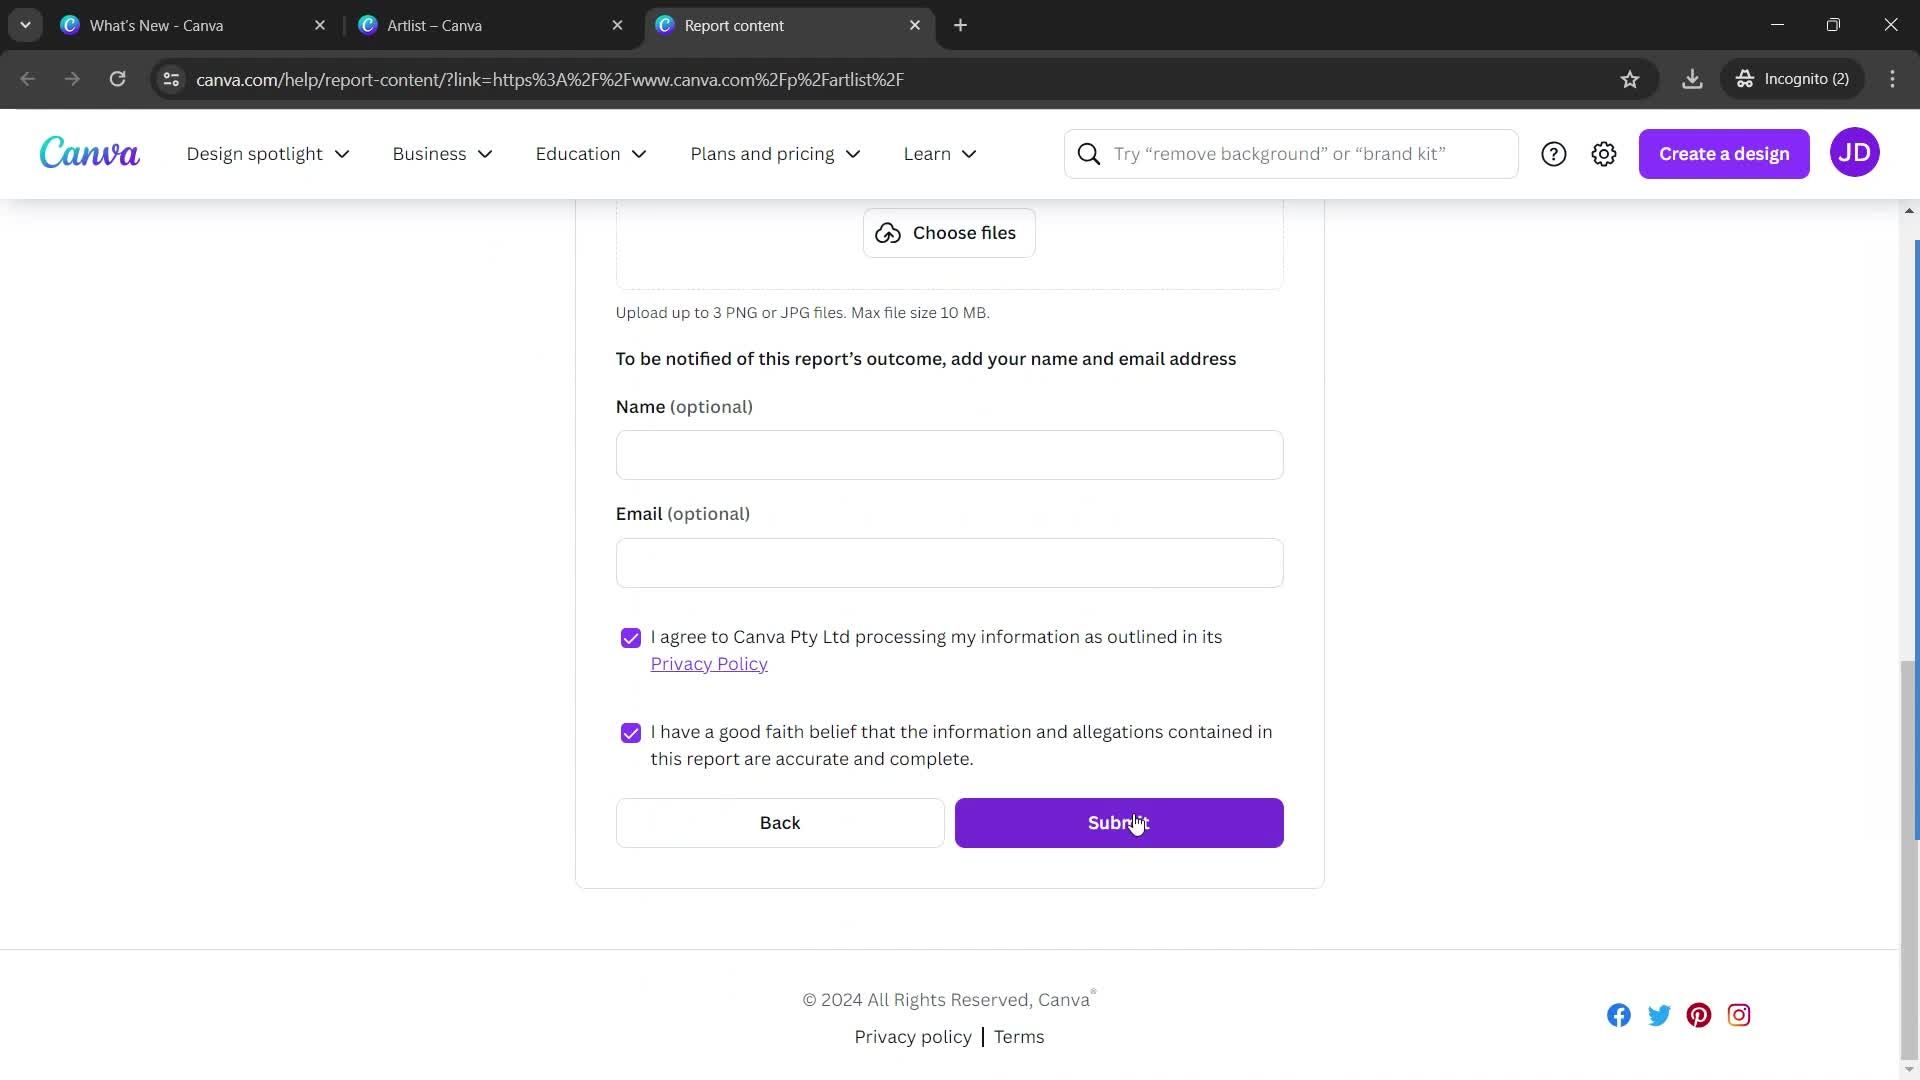Click the incognito profile icon

pyautogui.click(x=1745, y=79)
